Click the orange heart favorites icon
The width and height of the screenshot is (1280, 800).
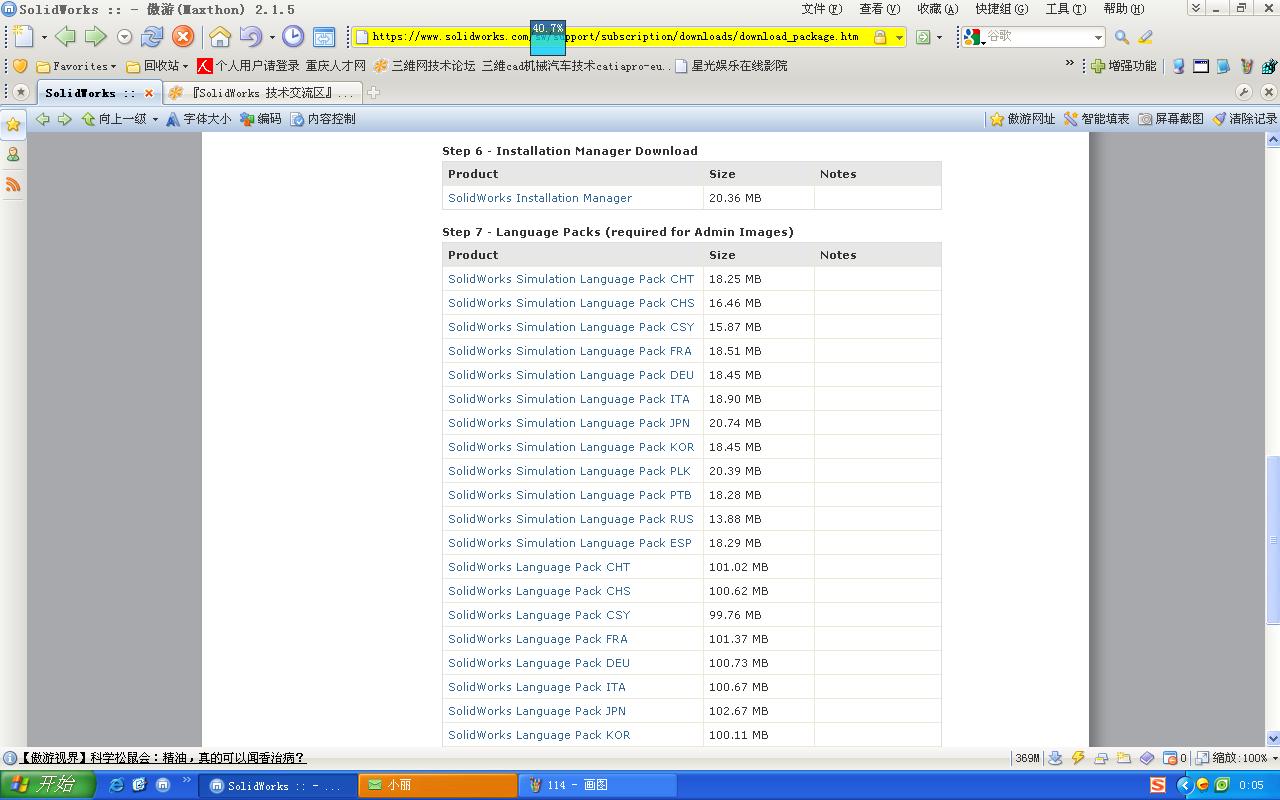tap(19, 66)
